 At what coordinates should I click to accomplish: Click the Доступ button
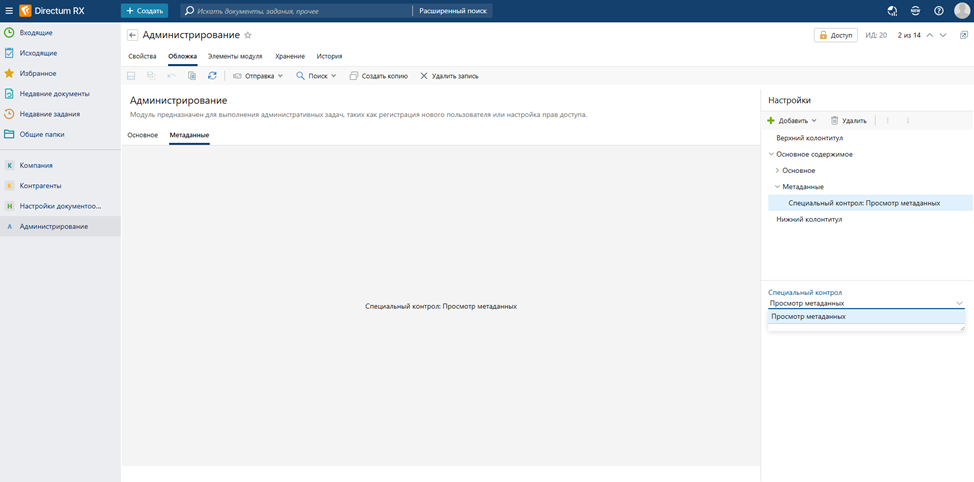click(835, 35)
